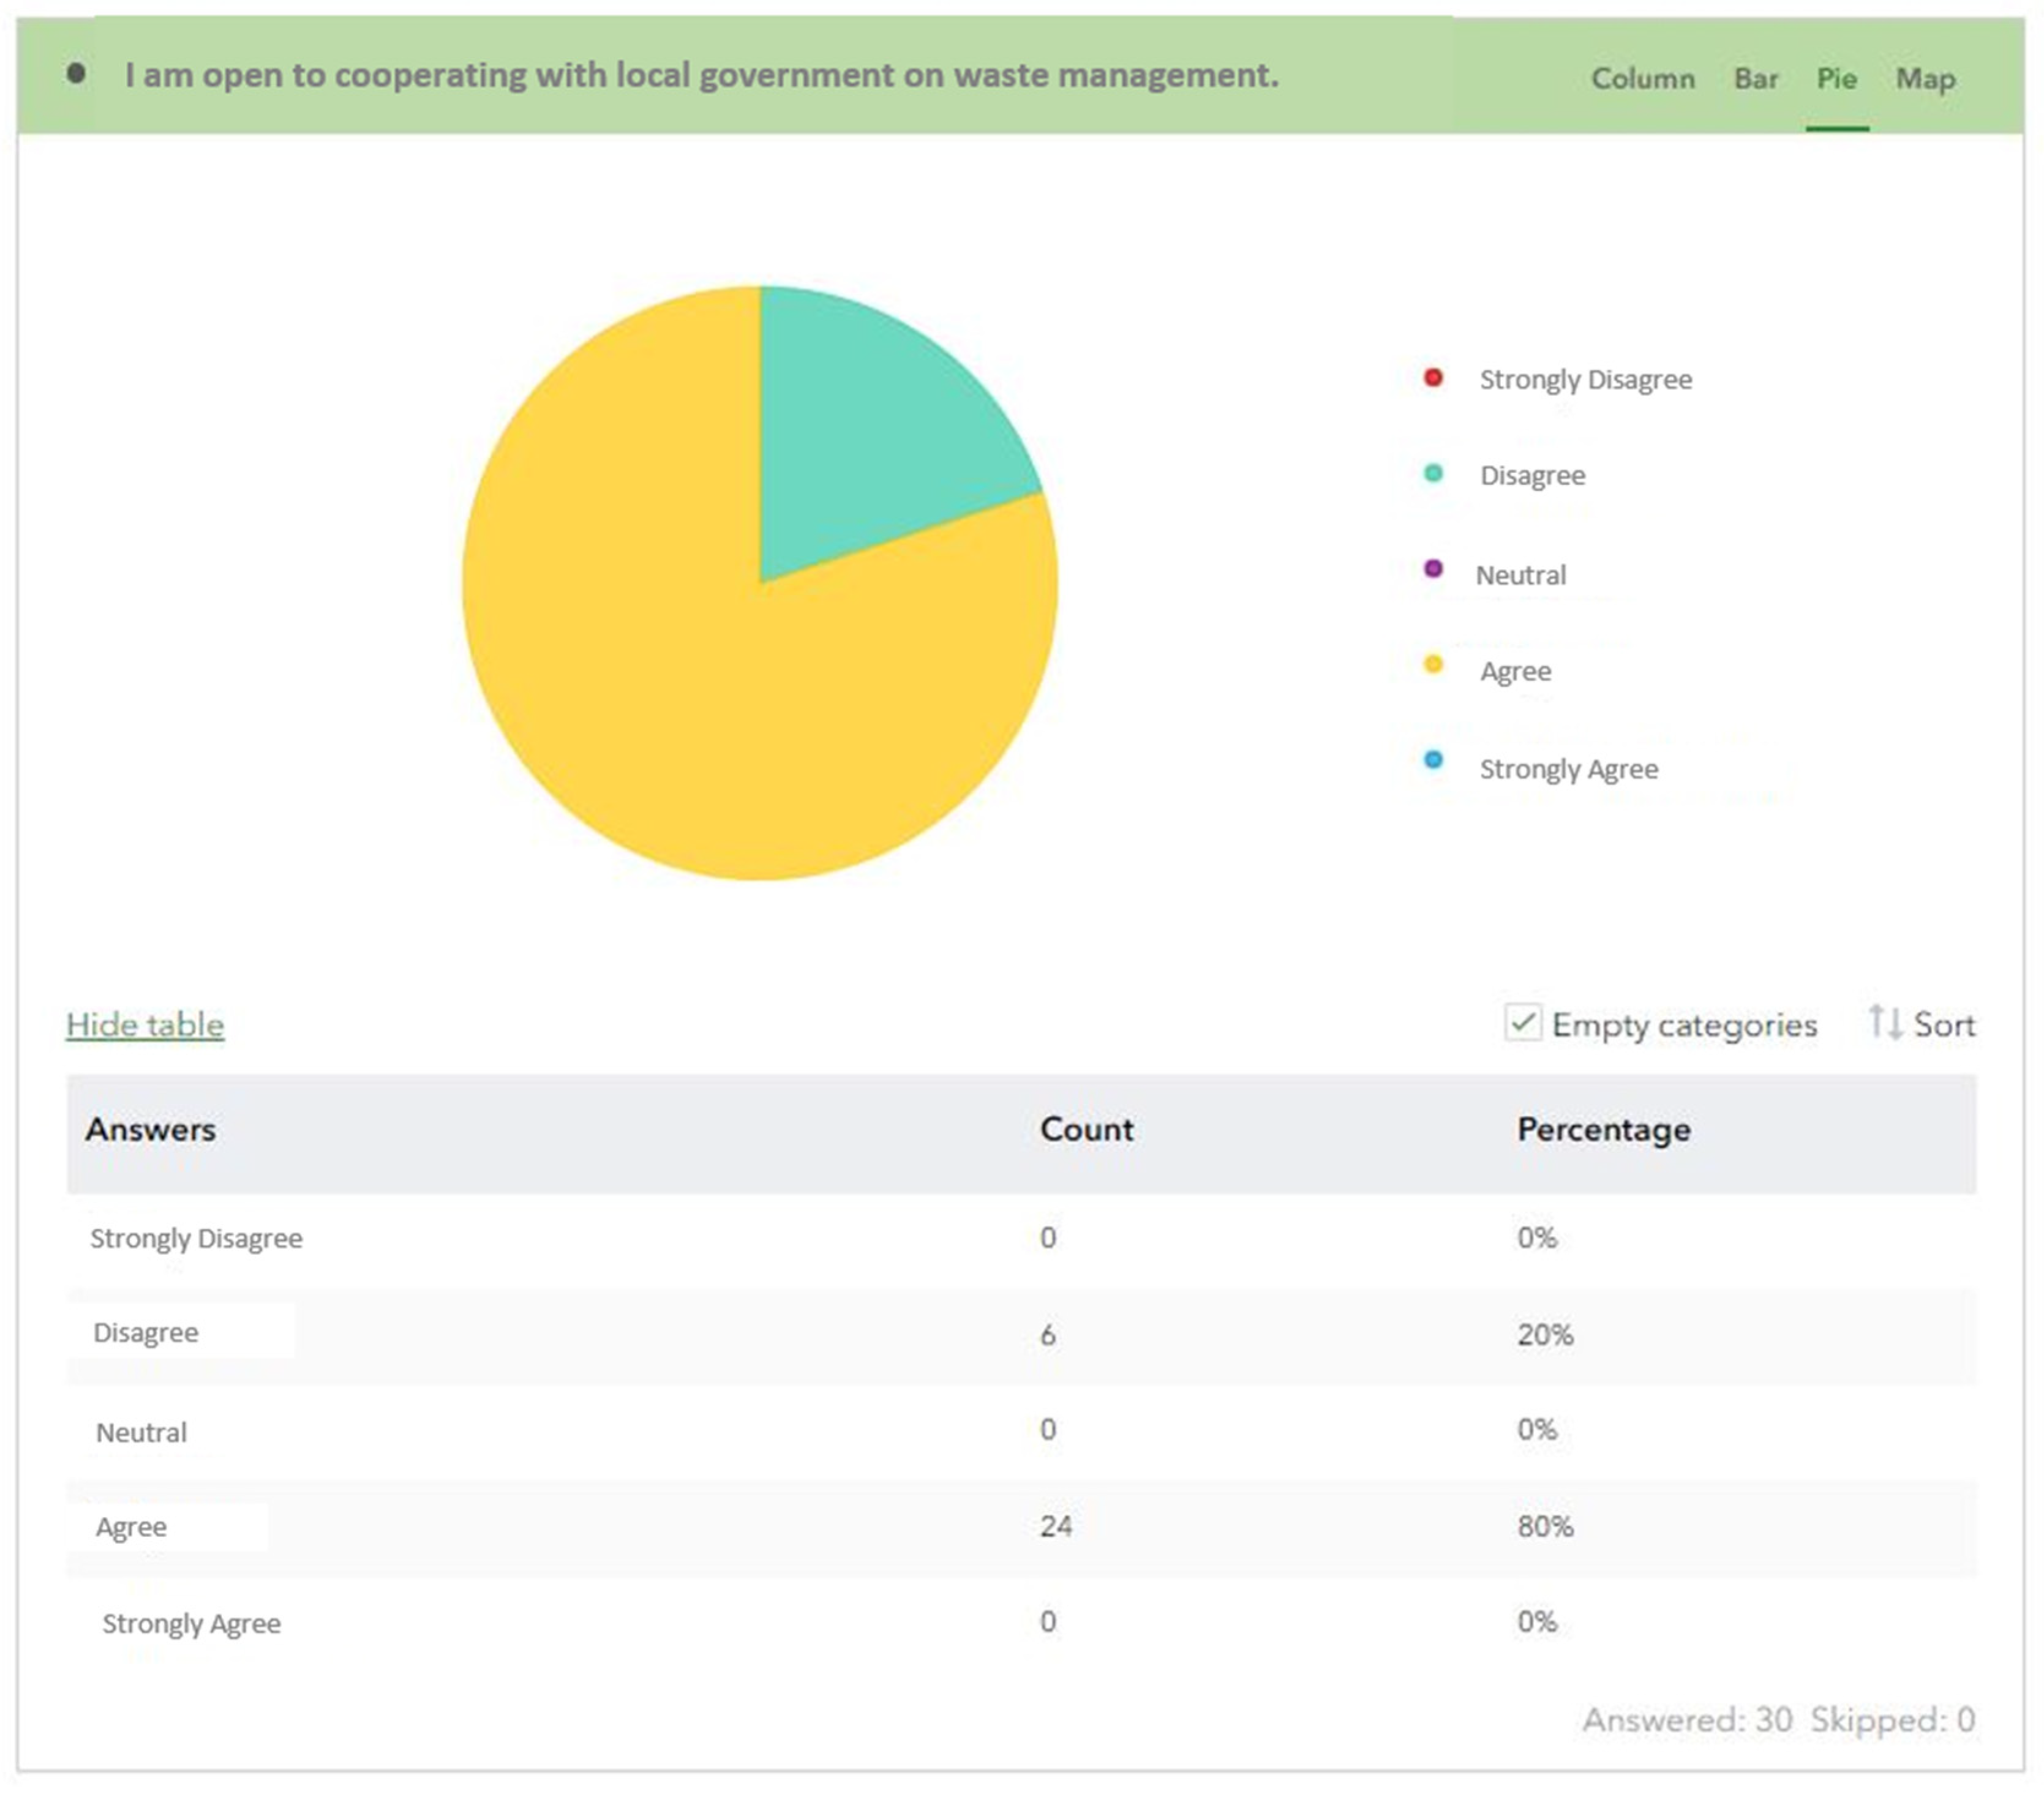Click the Hide table link

pyautogui.click(x=145, y=1024)
